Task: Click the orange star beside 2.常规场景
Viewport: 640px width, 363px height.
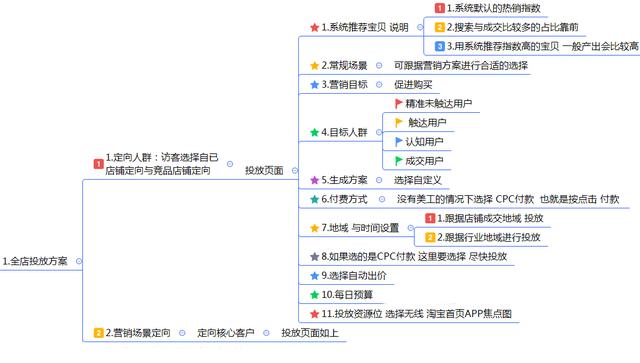Action: point(314,65)
